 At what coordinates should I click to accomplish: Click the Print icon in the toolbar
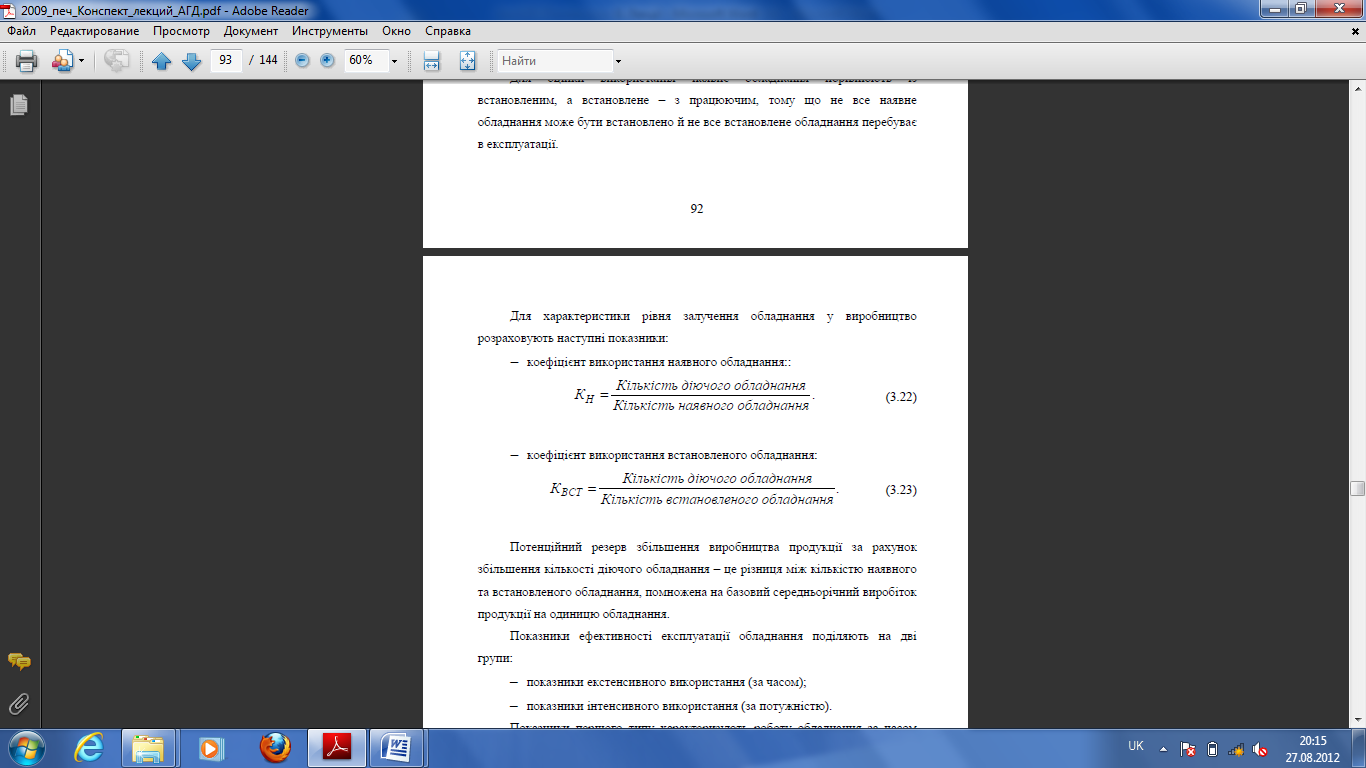(x=26, y=61)
